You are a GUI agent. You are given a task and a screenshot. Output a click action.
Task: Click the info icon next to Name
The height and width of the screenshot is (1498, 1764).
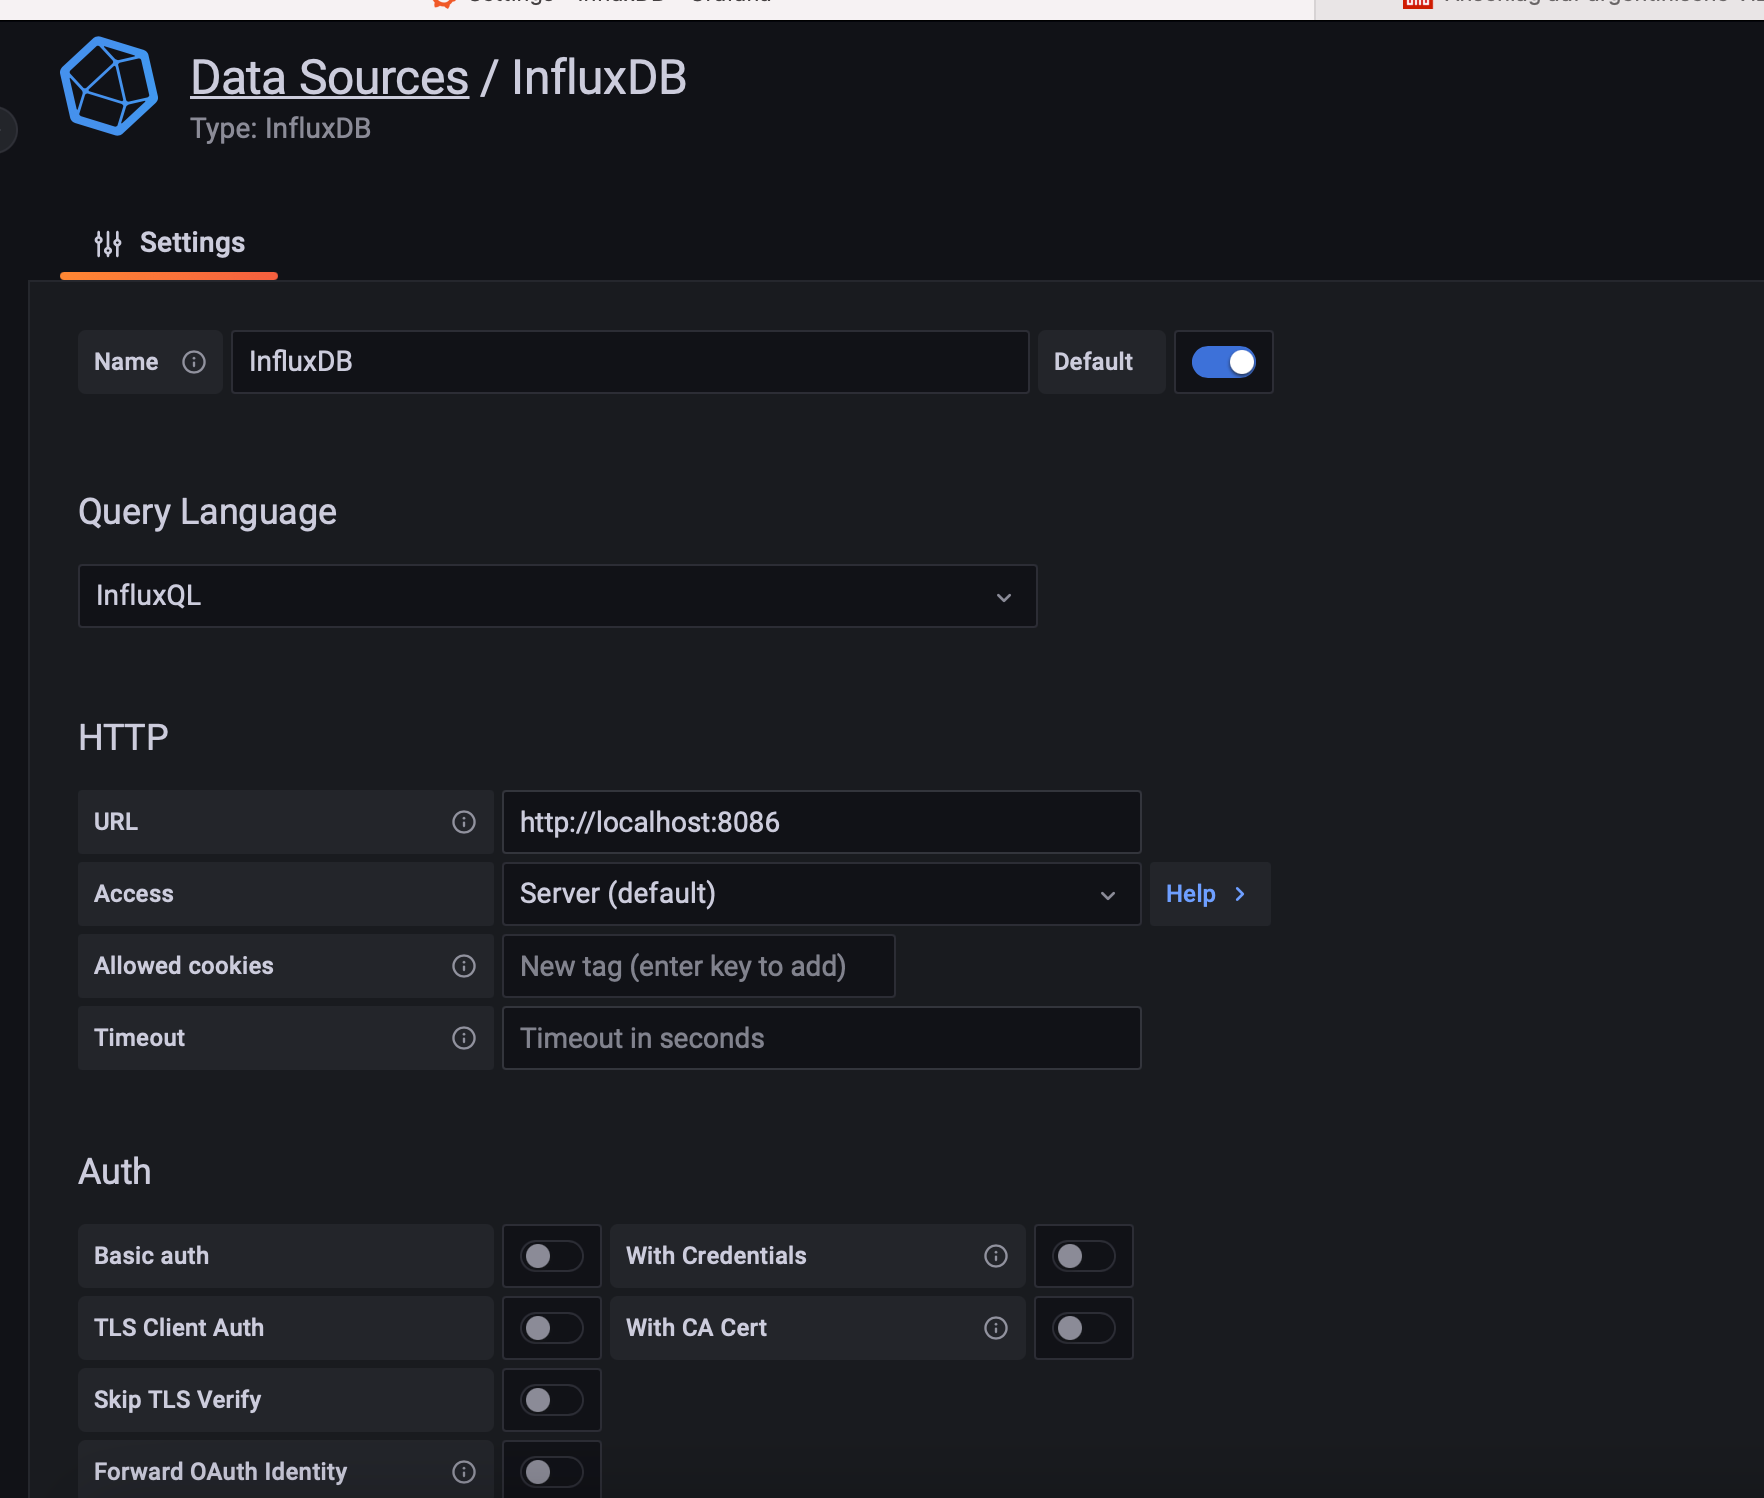pos(194,362)
